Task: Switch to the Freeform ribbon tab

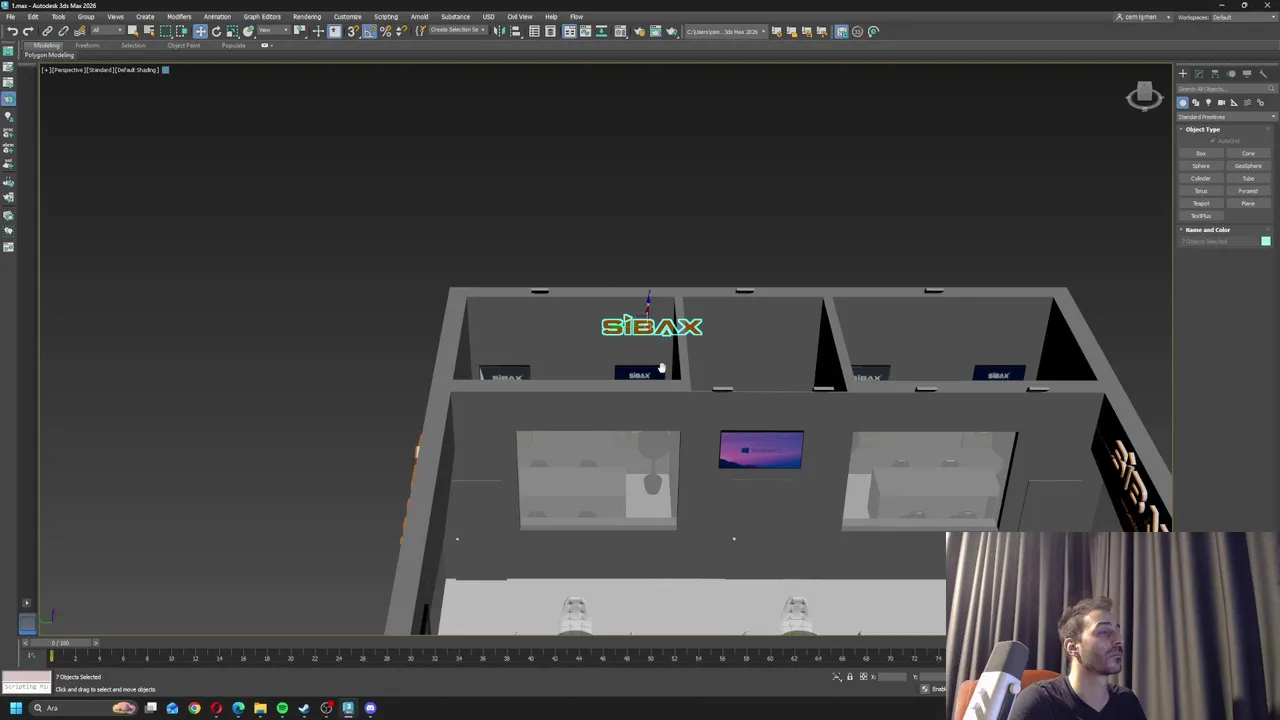Action: (87, 46)
